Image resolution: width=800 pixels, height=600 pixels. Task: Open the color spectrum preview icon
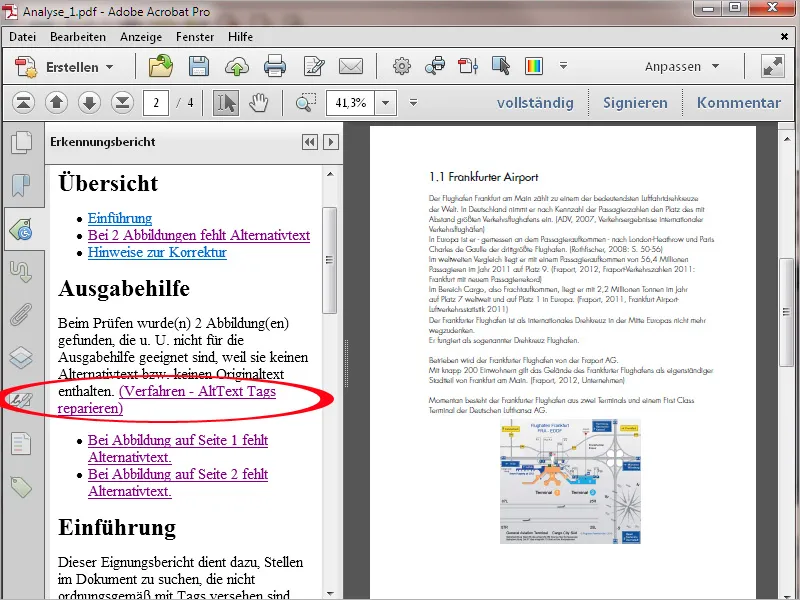(534, 66)
